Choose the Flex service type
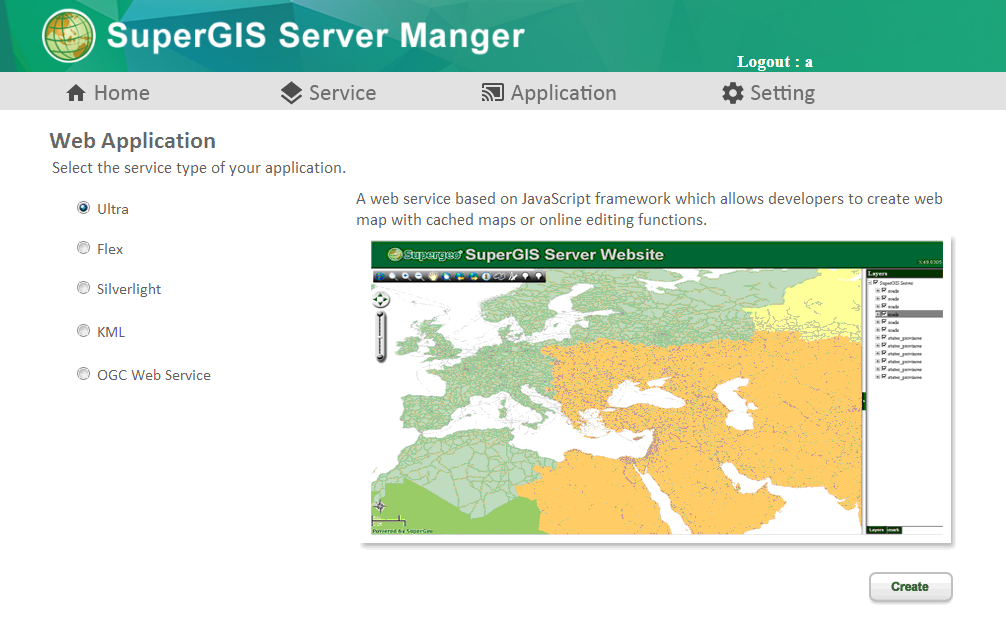Viewport: 1006px width, 618px height. tap(83, 248)
